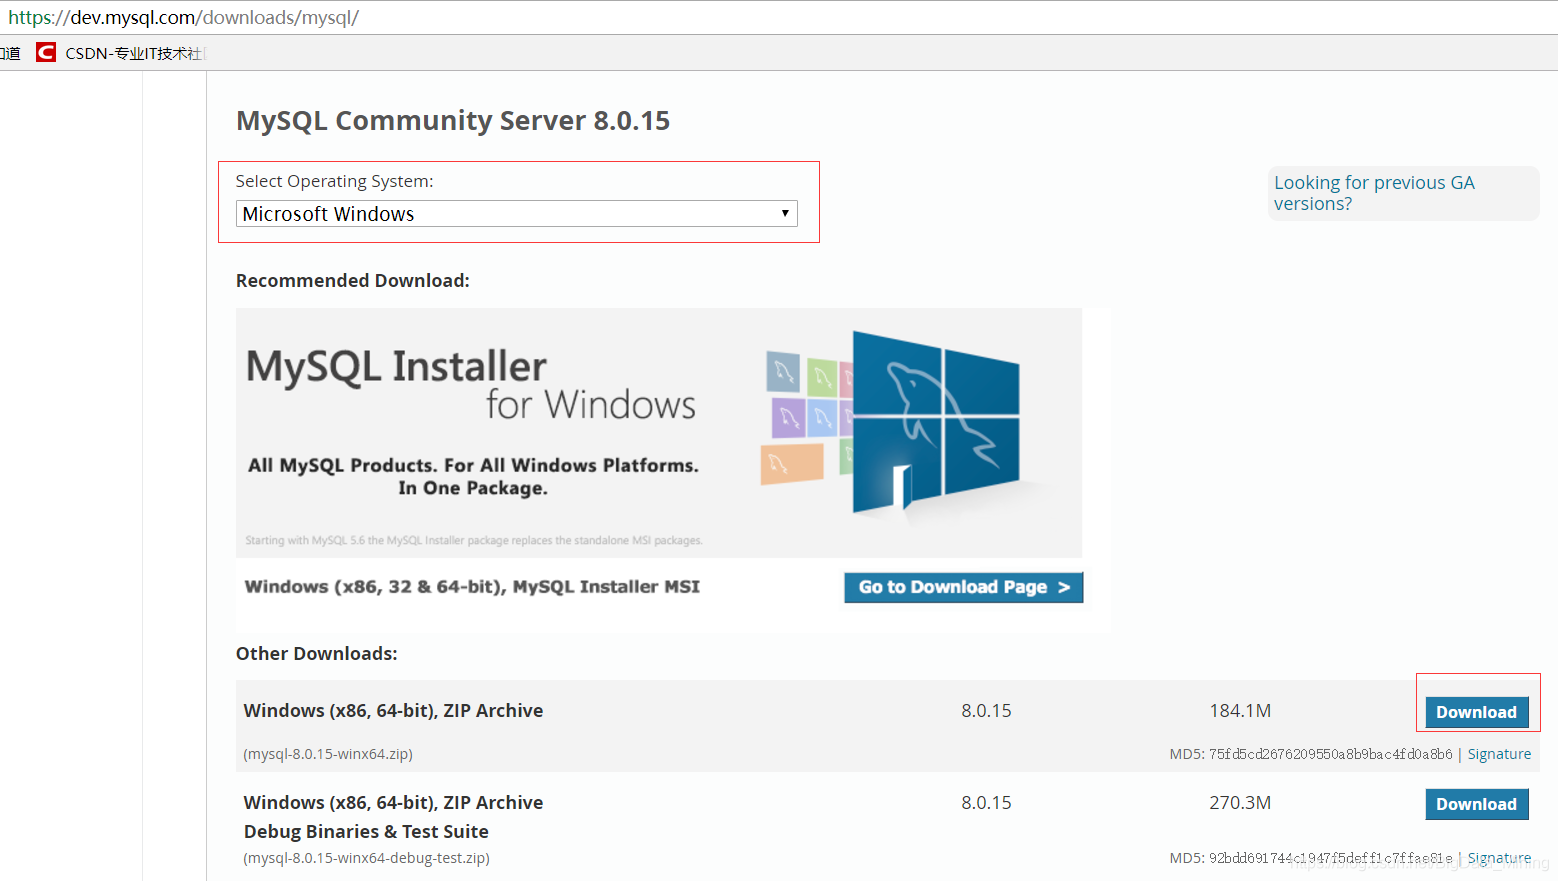Click the CSDN bookmark favicon icon
This screenshot has width=1558, height=881.
[x=46, y=52]
